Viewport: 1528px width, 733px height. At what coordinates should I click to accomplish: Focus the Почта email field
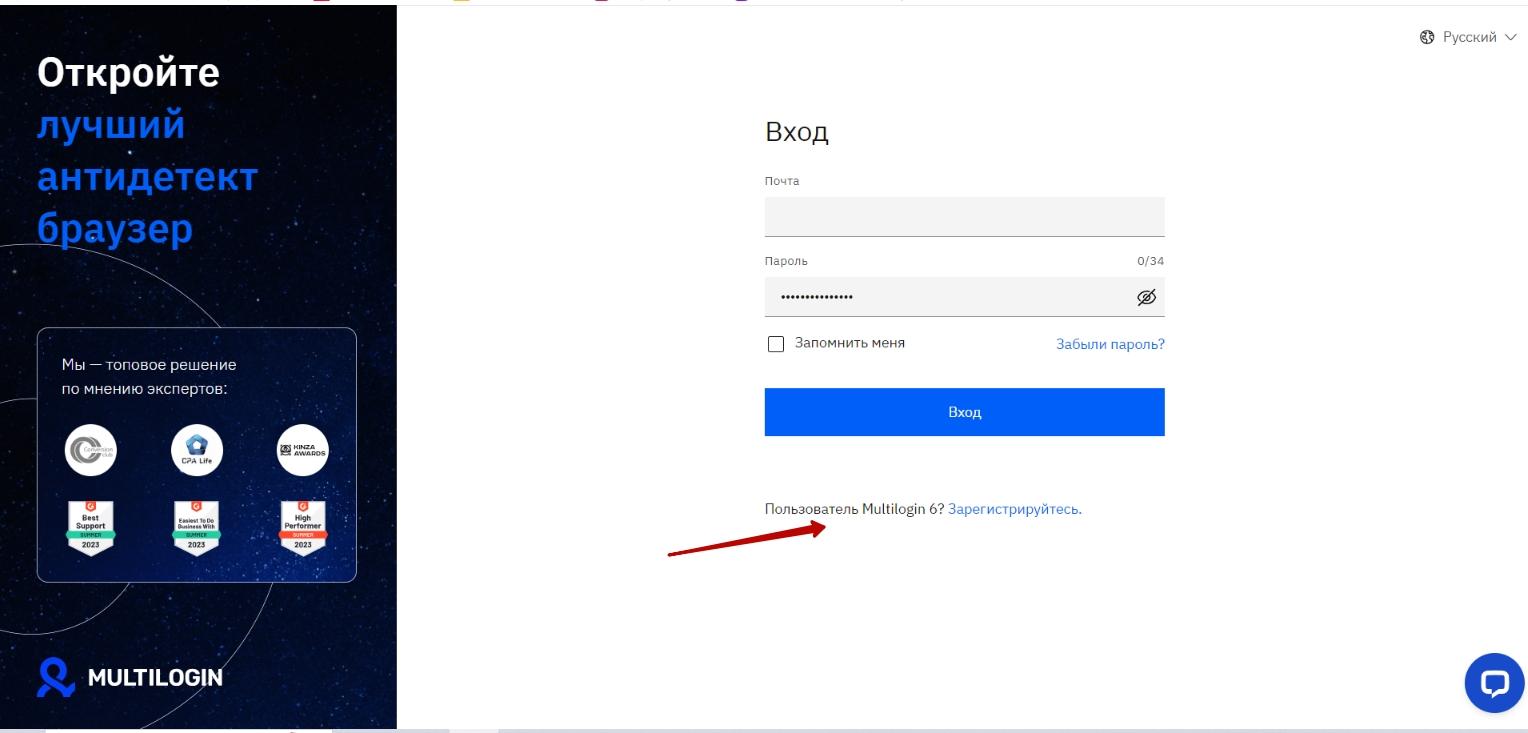tap(964, 217)
